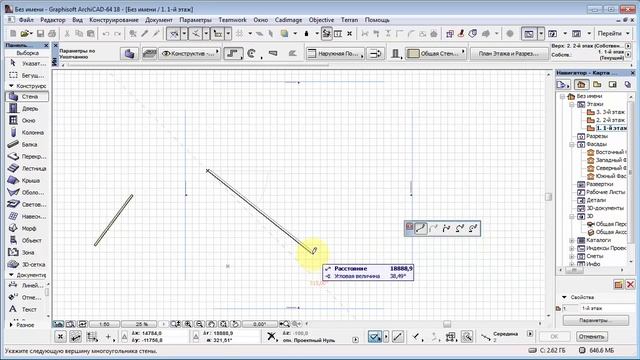Toggle the straight segment option in the pet palette
The image size is (640, 360).
(x=420, y=229)
